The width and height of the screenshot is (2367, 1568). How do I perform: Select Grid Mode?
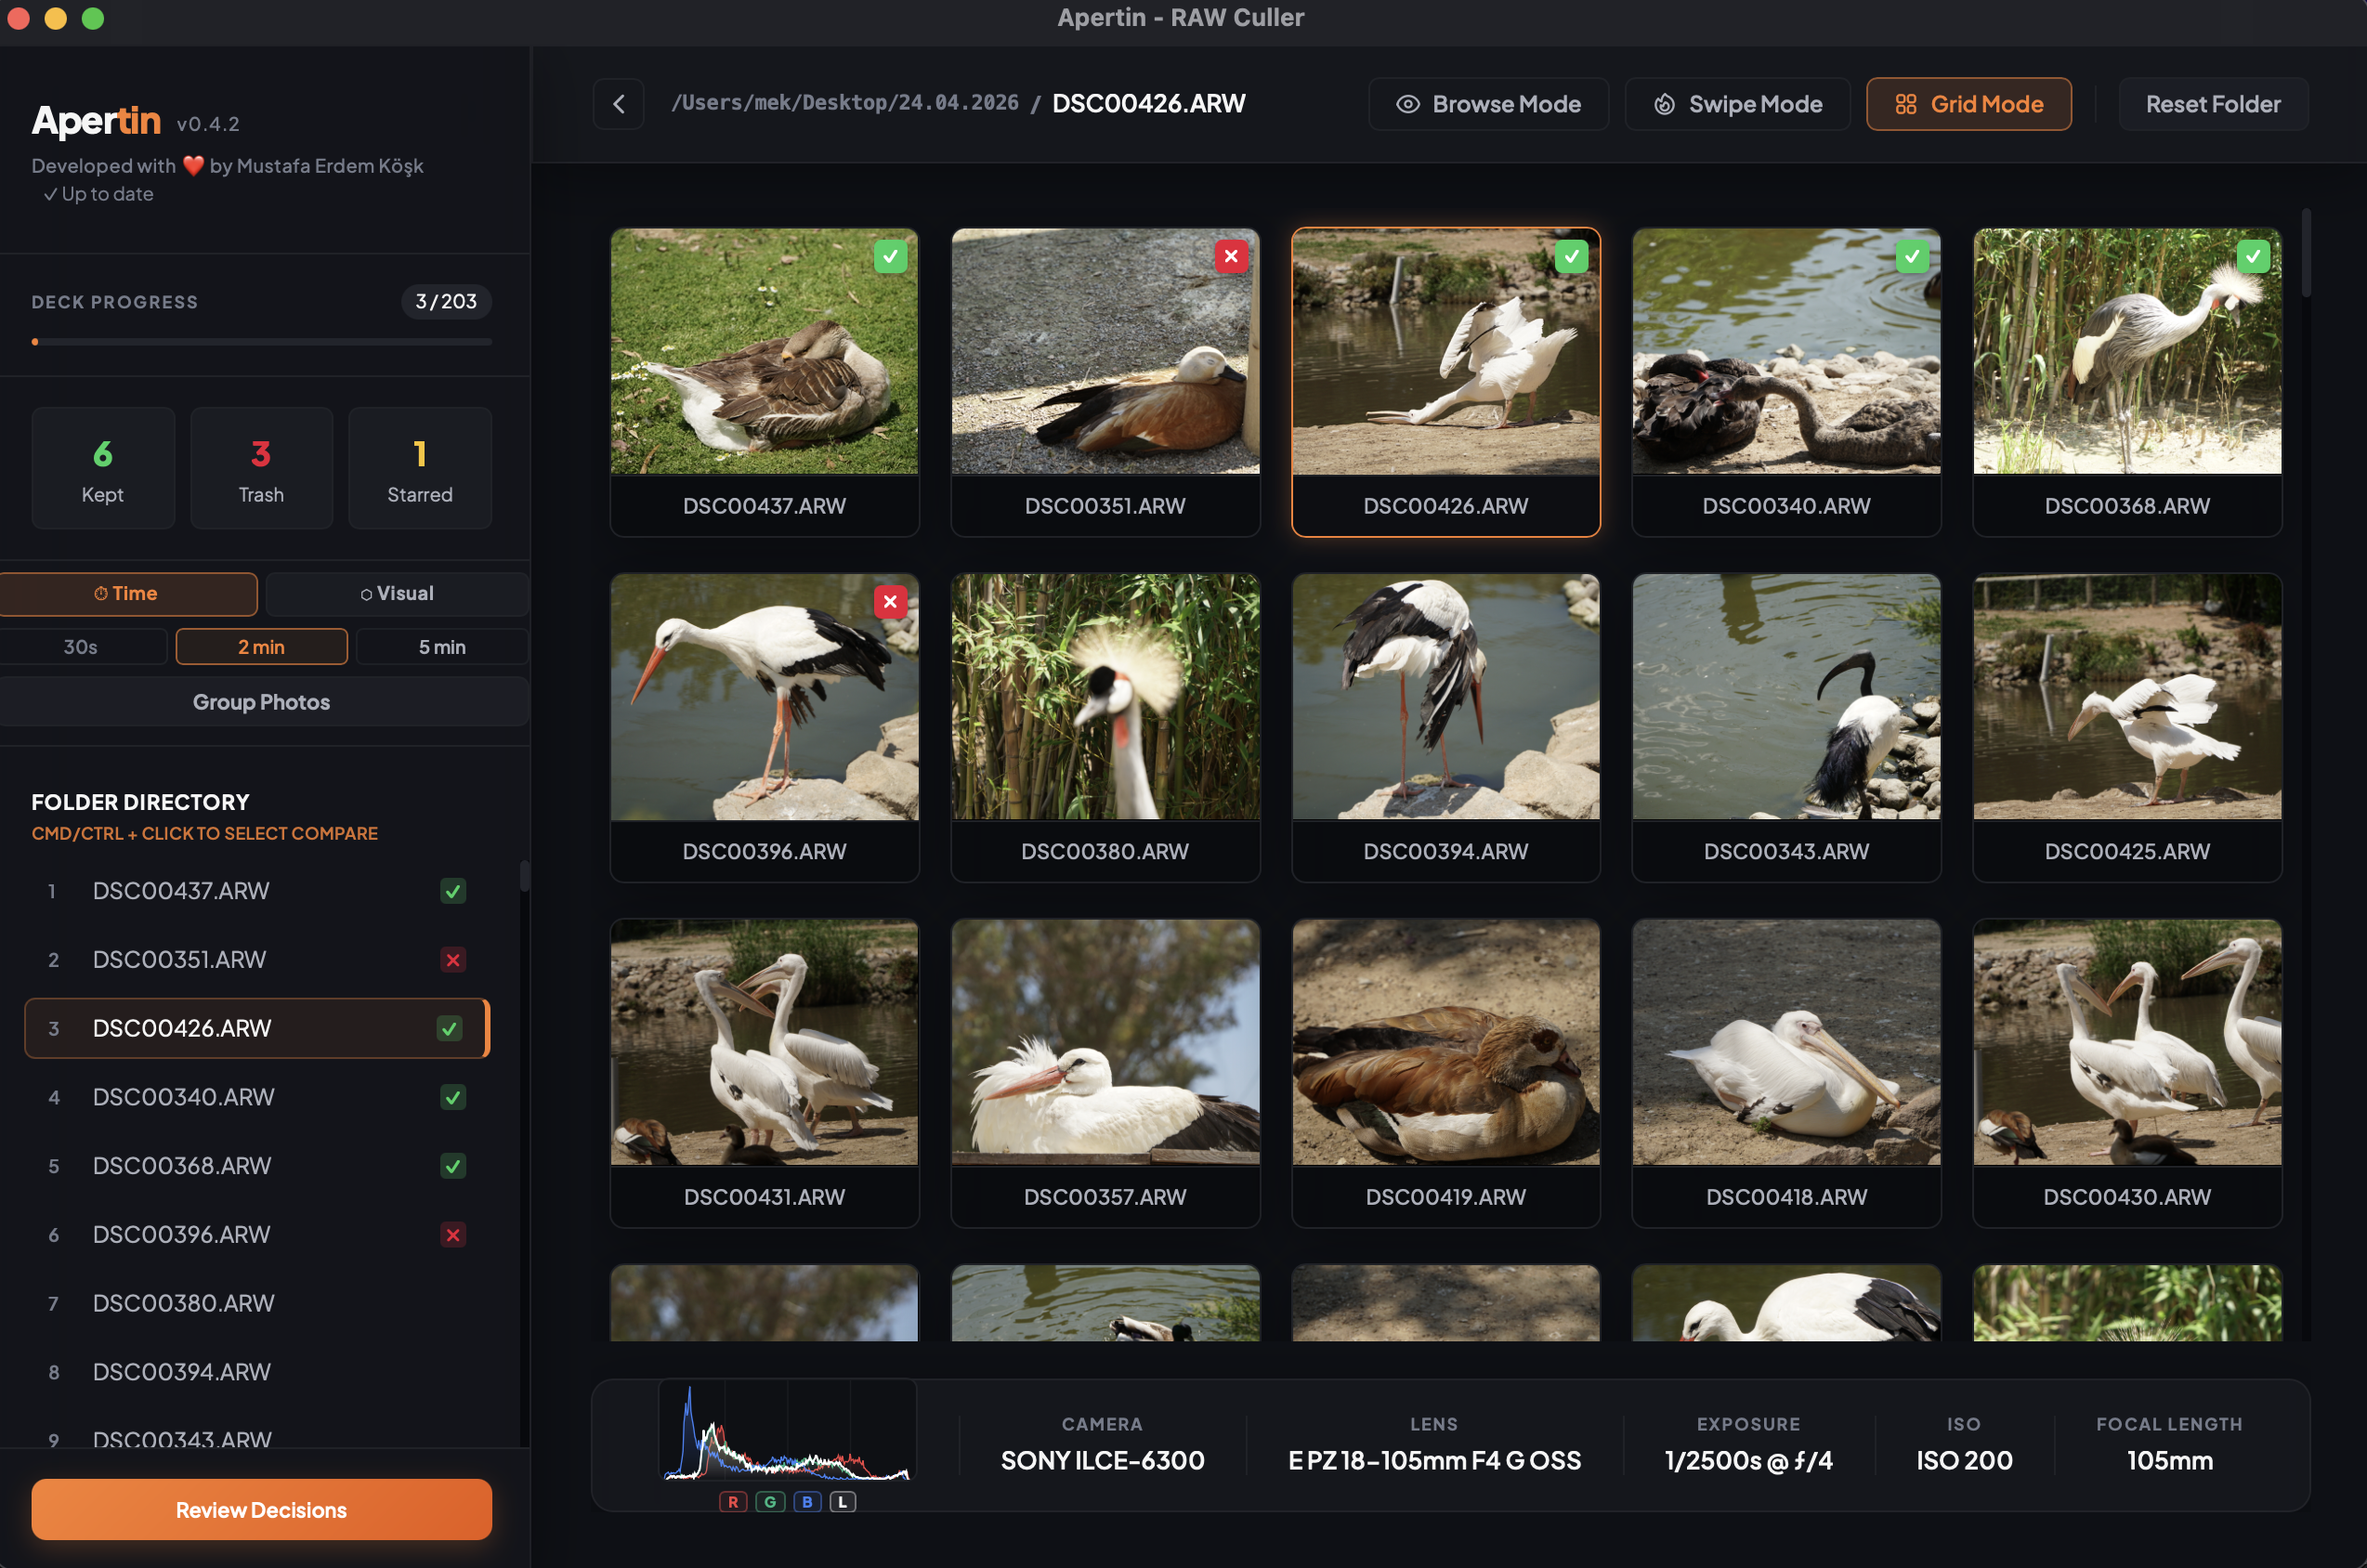(x=1968, y=104)
